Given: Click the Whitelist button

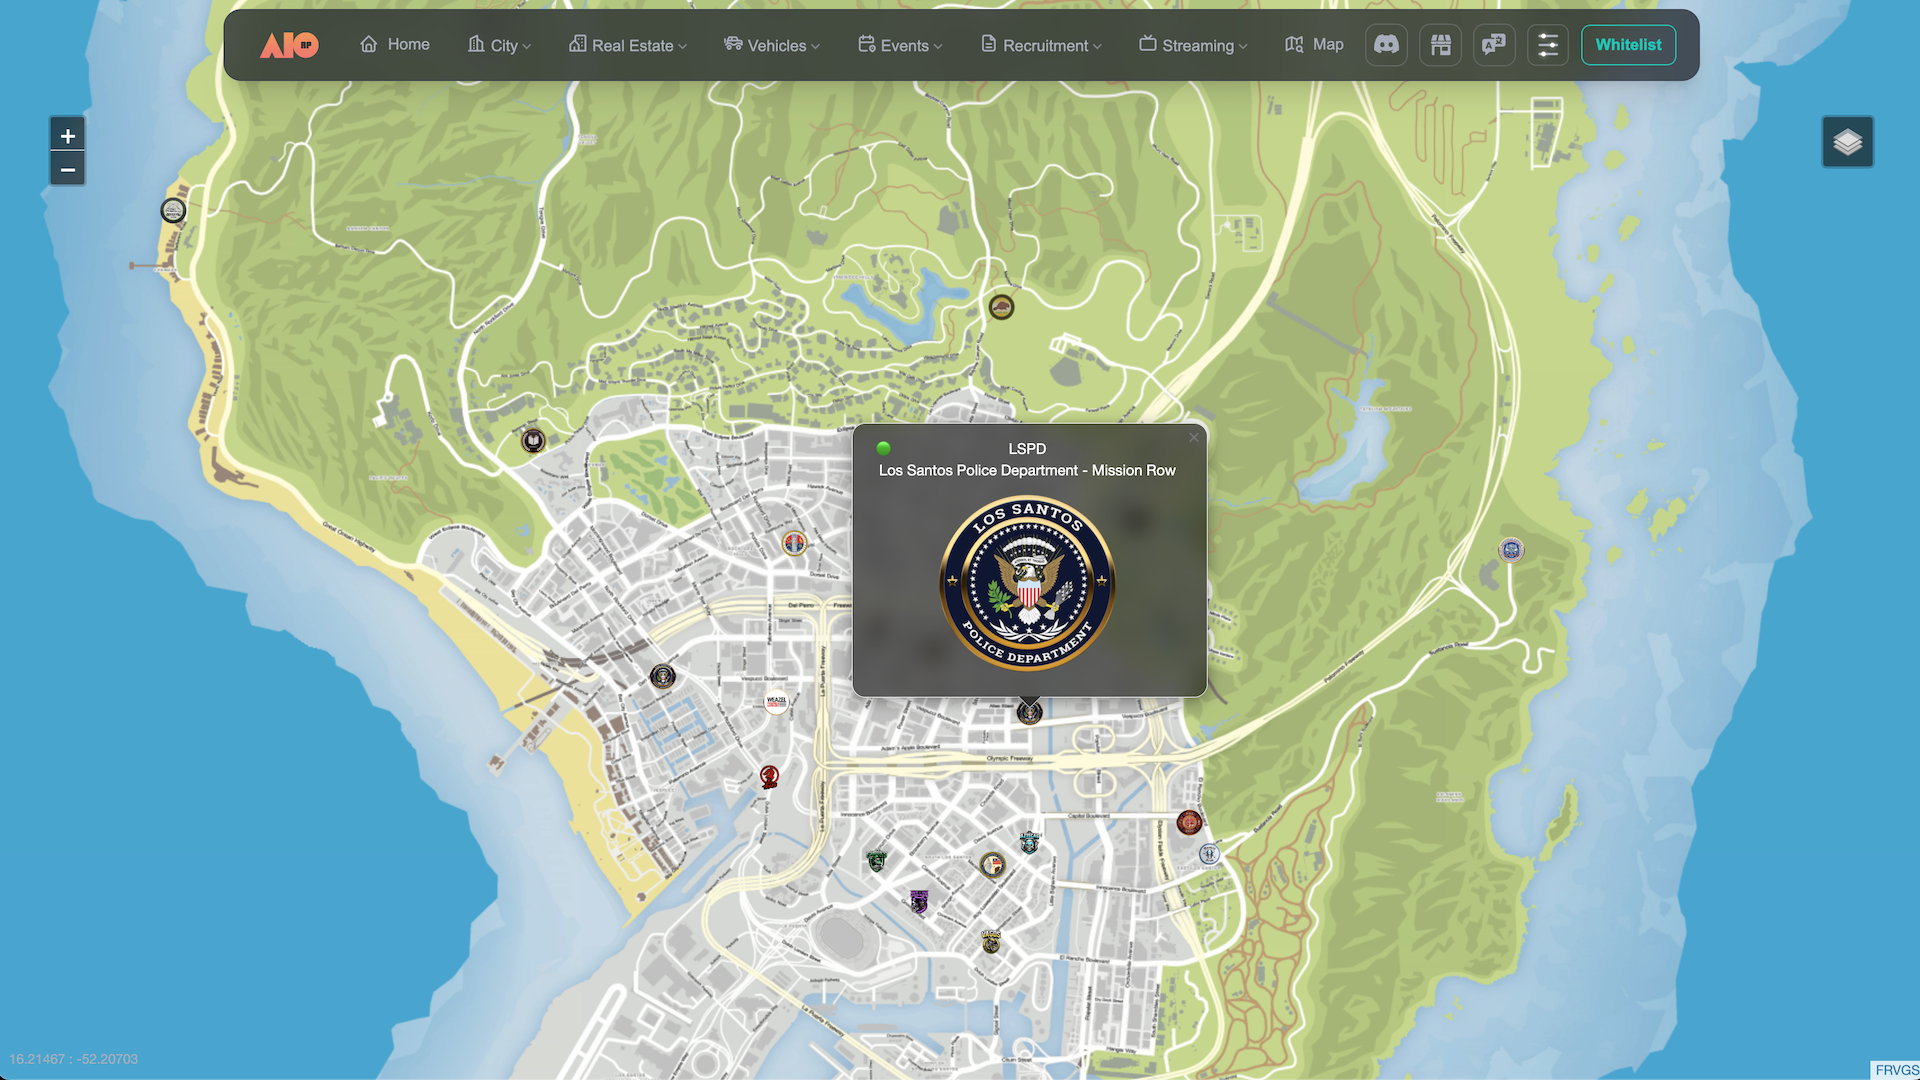Looking at the screenshot, I should (1628, 45).
